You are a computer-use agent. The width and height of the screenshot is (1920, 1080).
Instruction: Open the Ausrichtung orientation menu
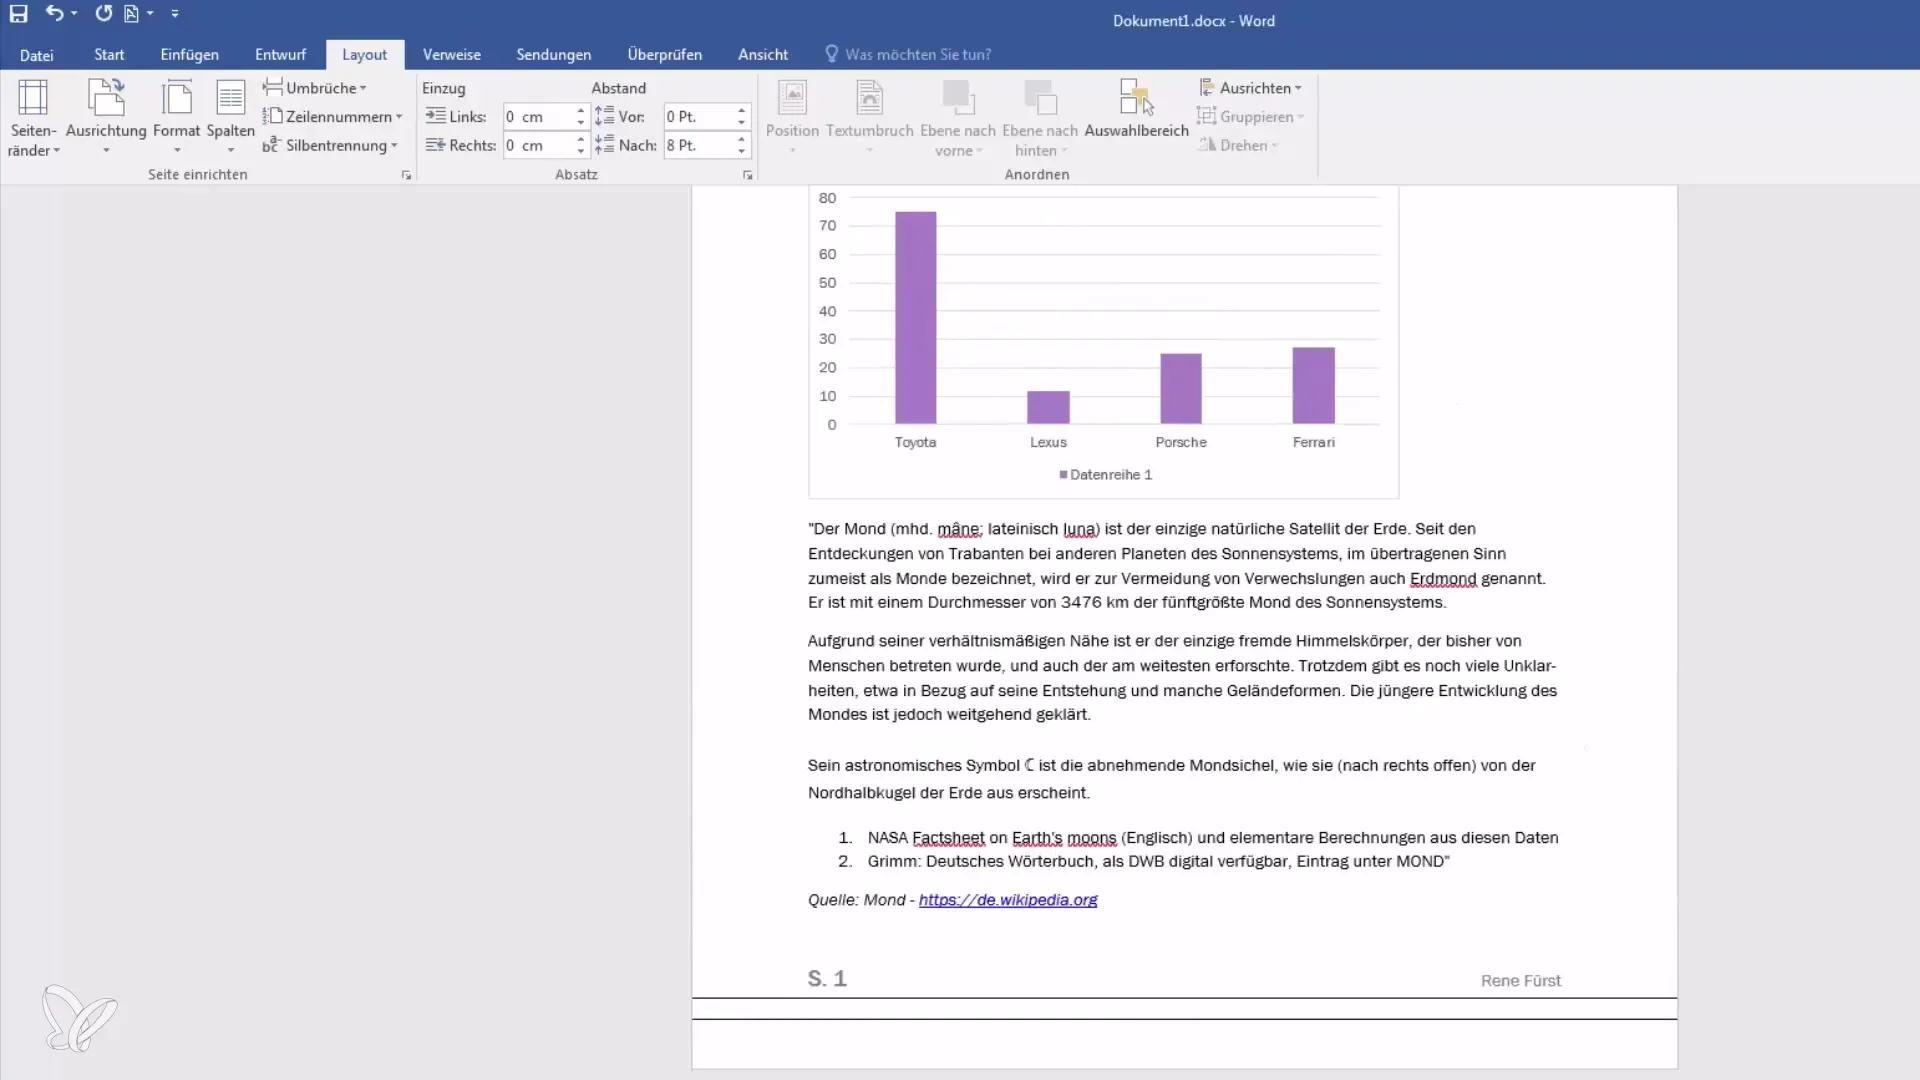click(x=106, y=118)
